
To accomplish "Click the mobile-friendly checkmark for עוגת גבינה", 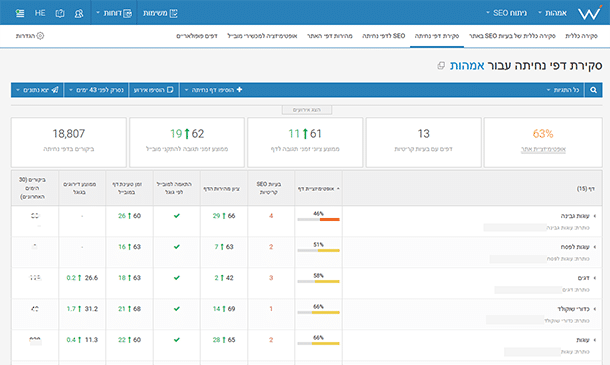I will click(x=177, y=216).
